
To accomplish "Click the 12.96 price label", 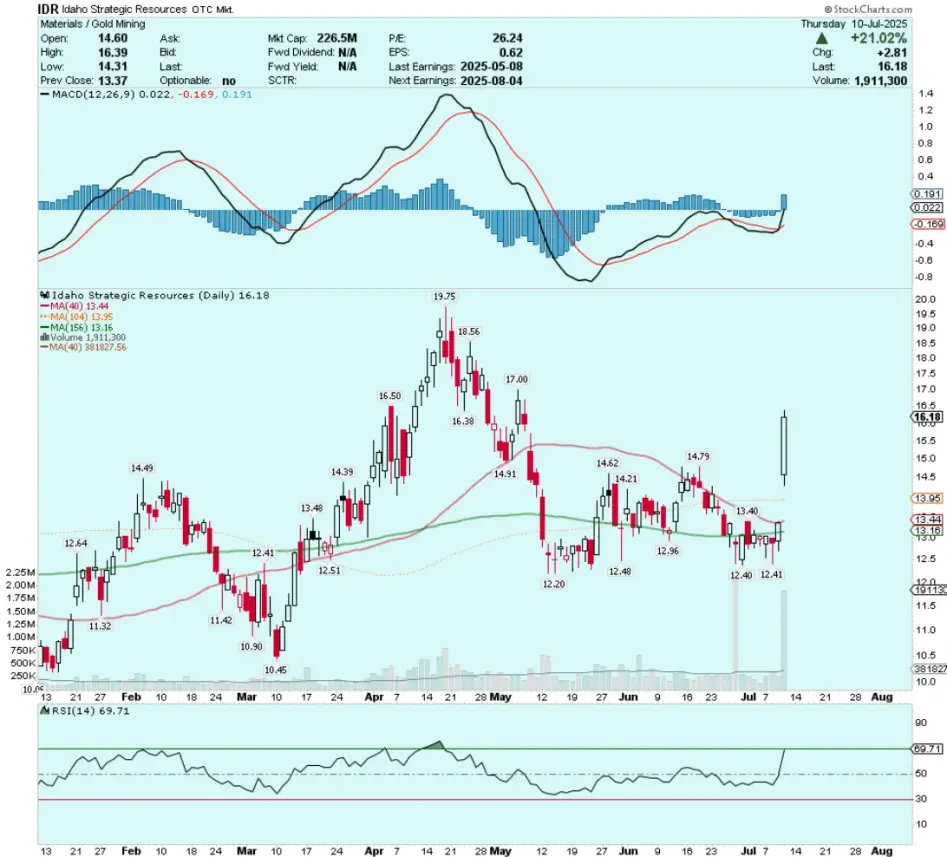I will (x=668, y=551).
